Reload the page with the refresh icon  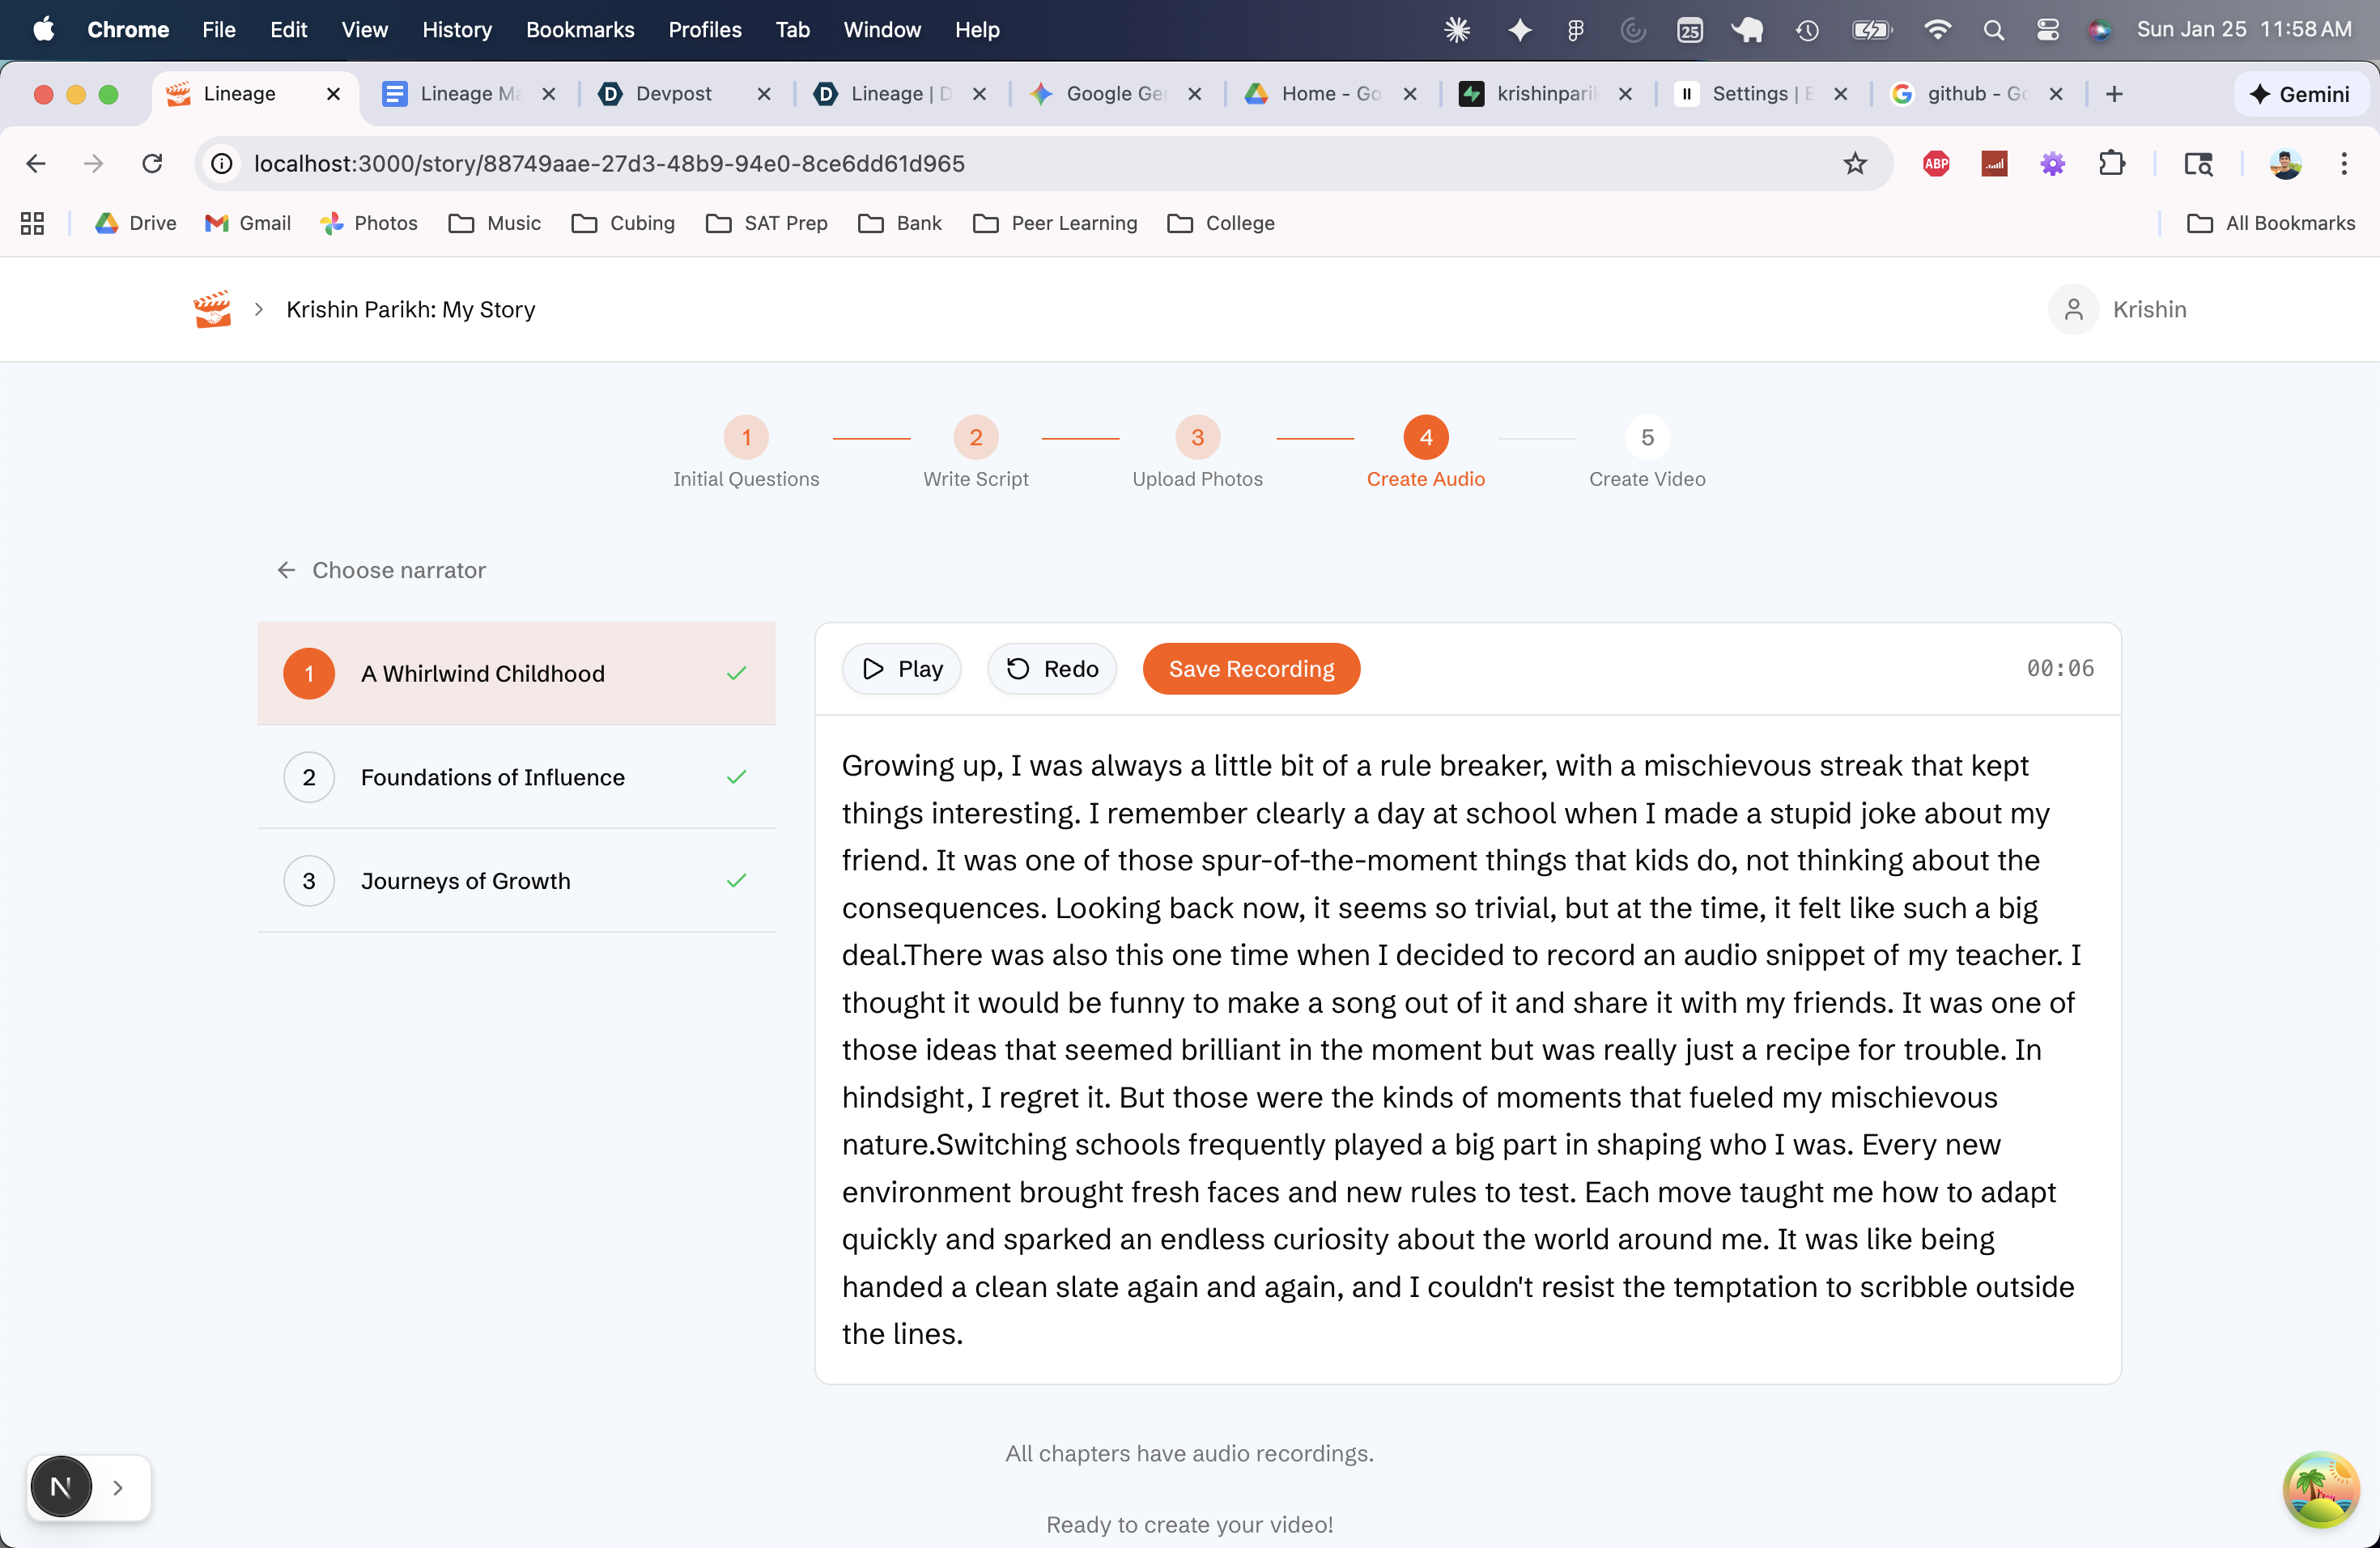[152, 163]
